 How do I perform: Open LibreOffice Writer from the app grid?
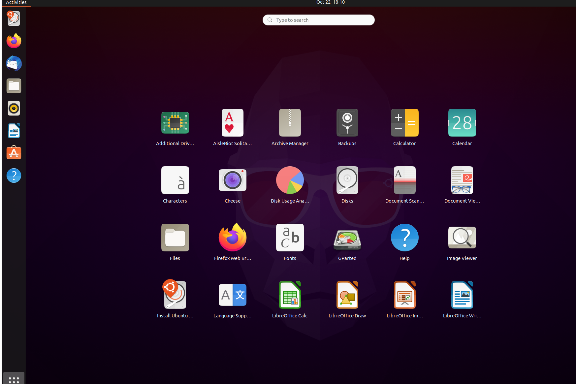pos(462,295)
